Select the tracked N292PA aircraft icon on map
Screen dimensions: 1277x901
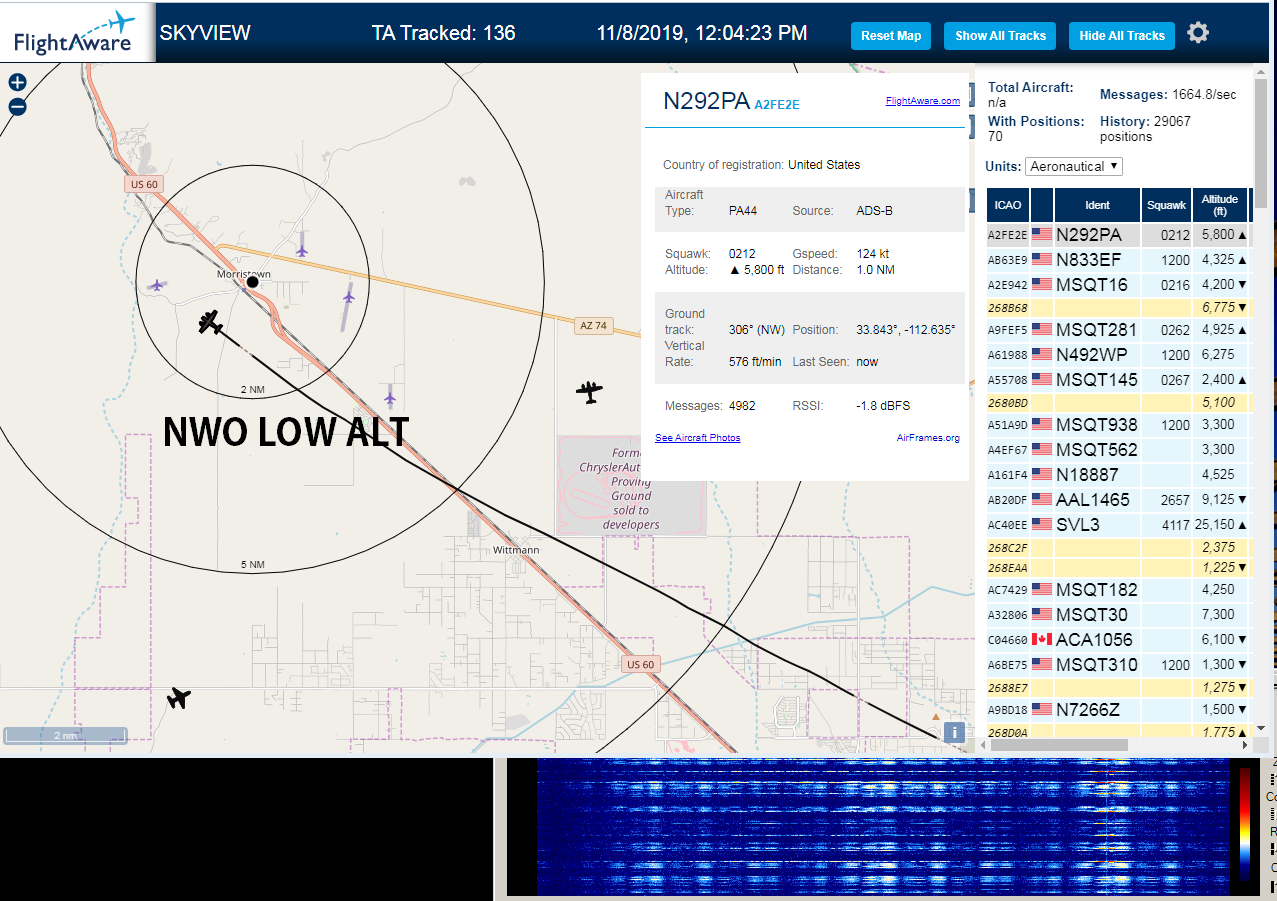(210, 322)
